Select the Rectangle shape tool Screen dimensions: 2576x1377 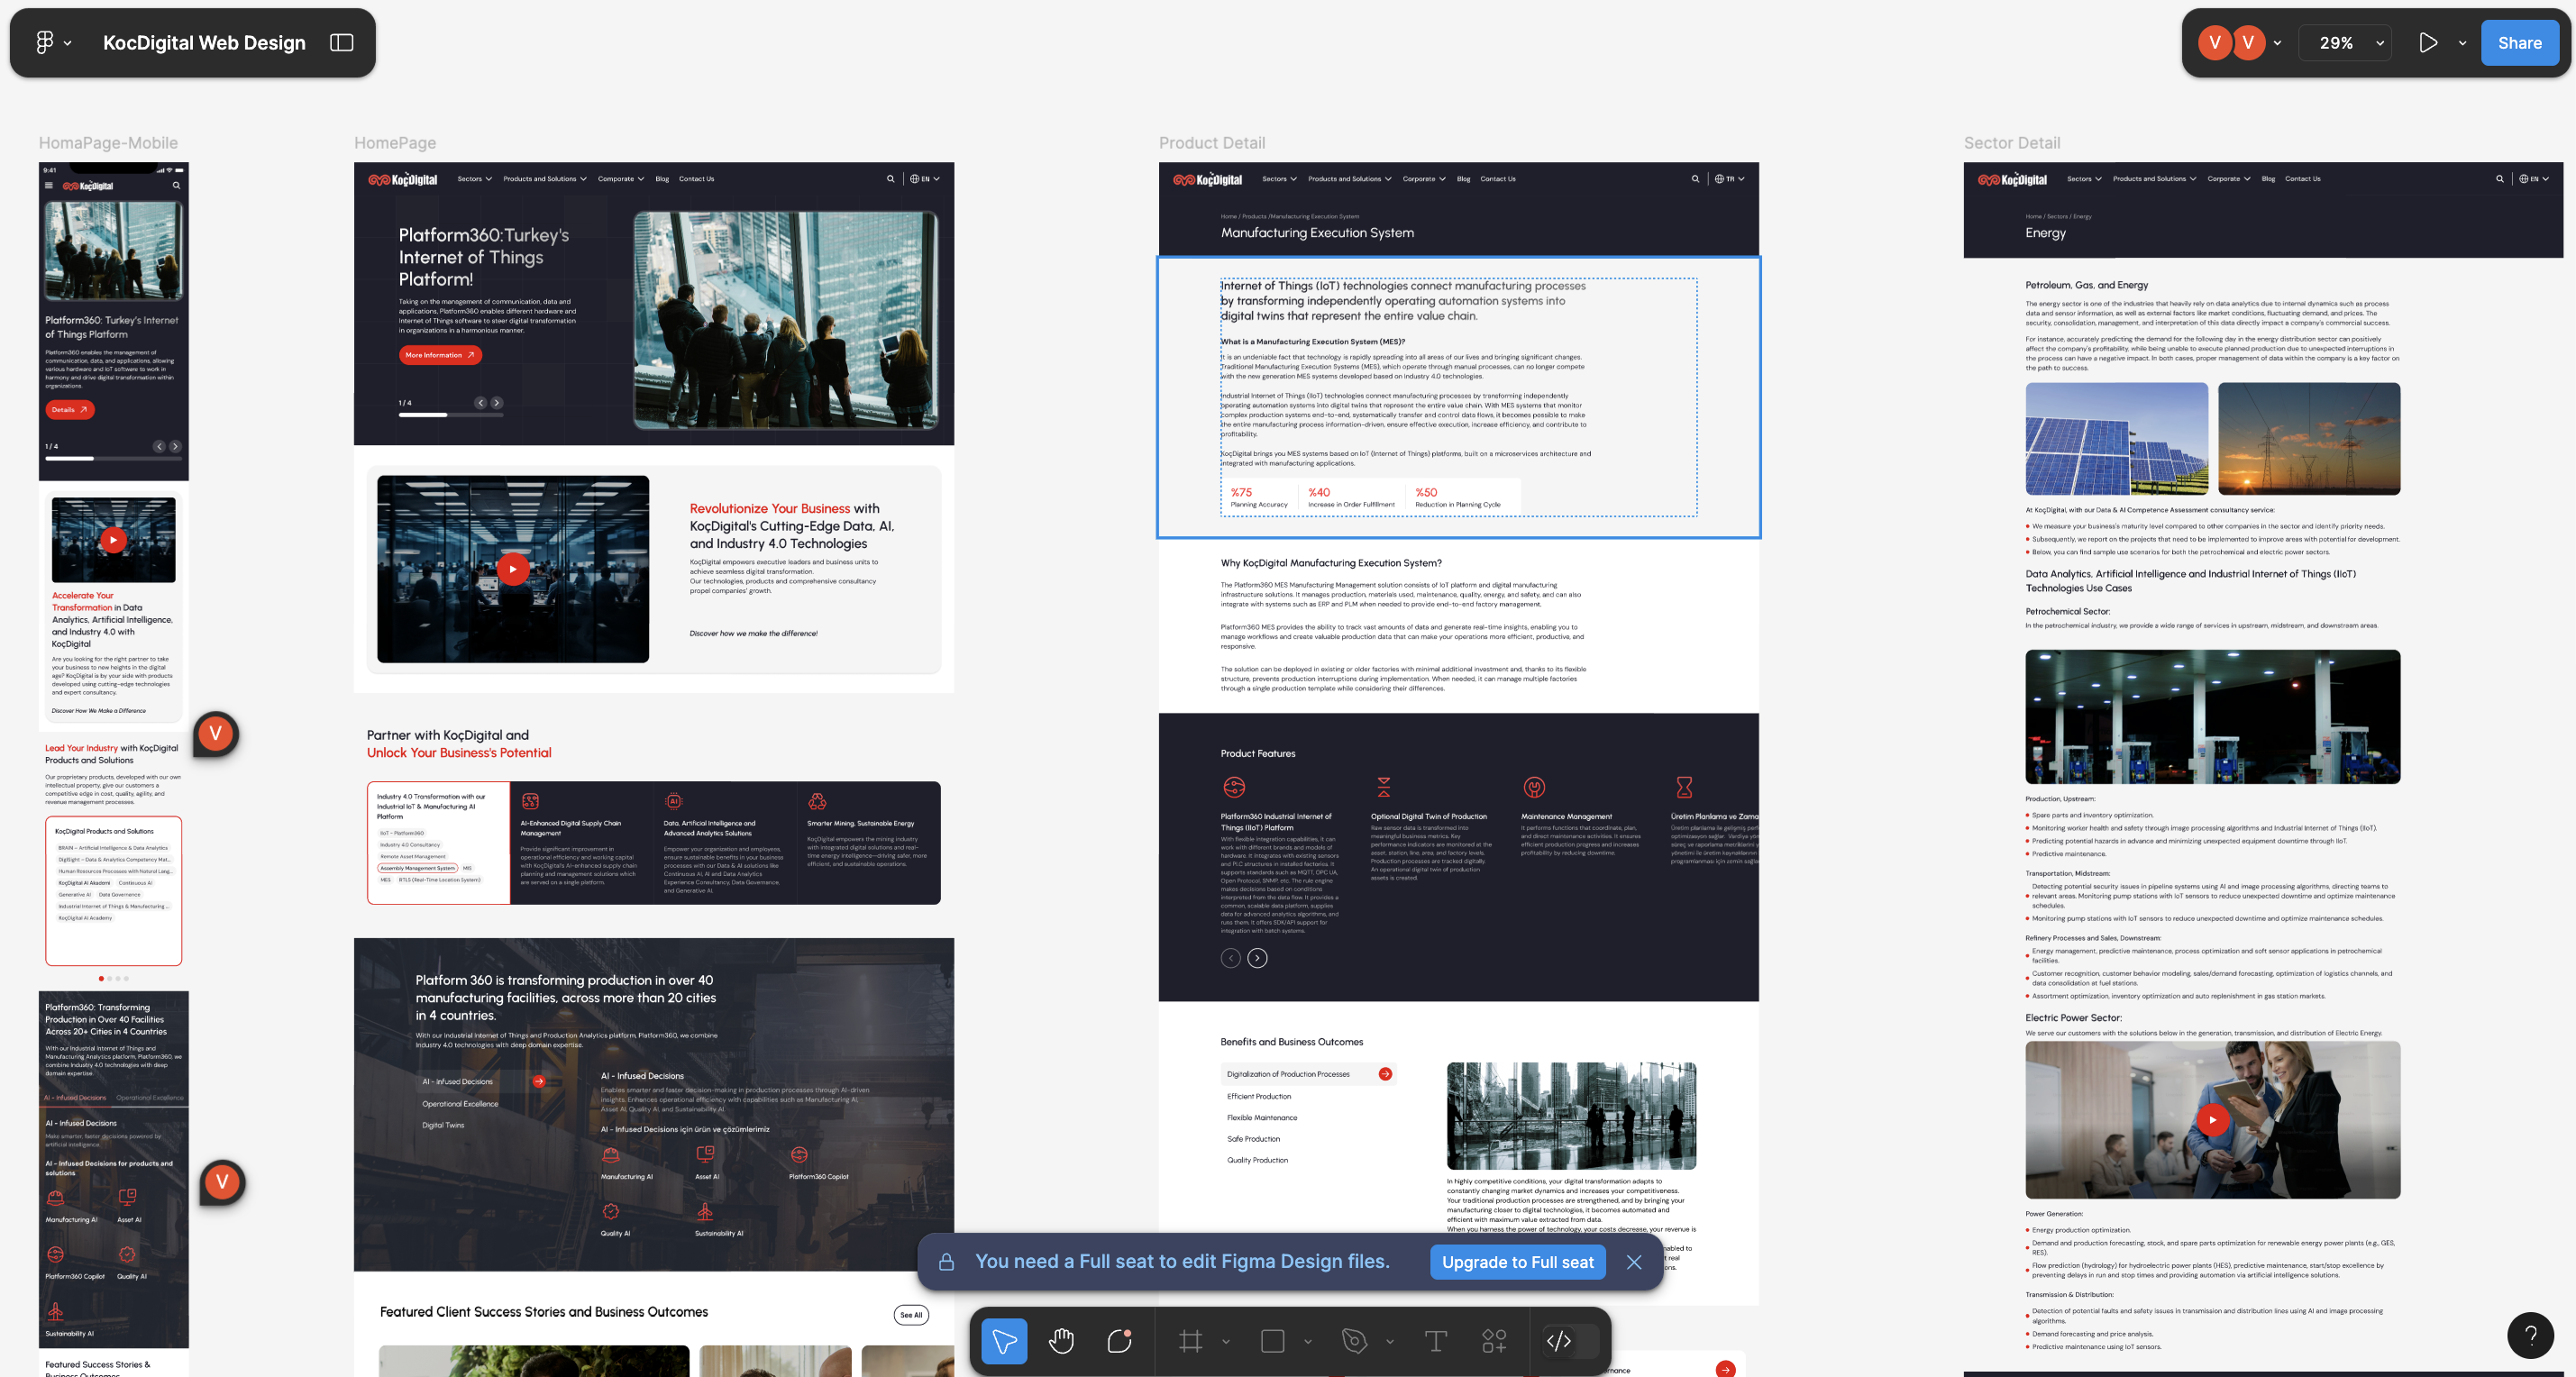[x=1272, y=1341]
